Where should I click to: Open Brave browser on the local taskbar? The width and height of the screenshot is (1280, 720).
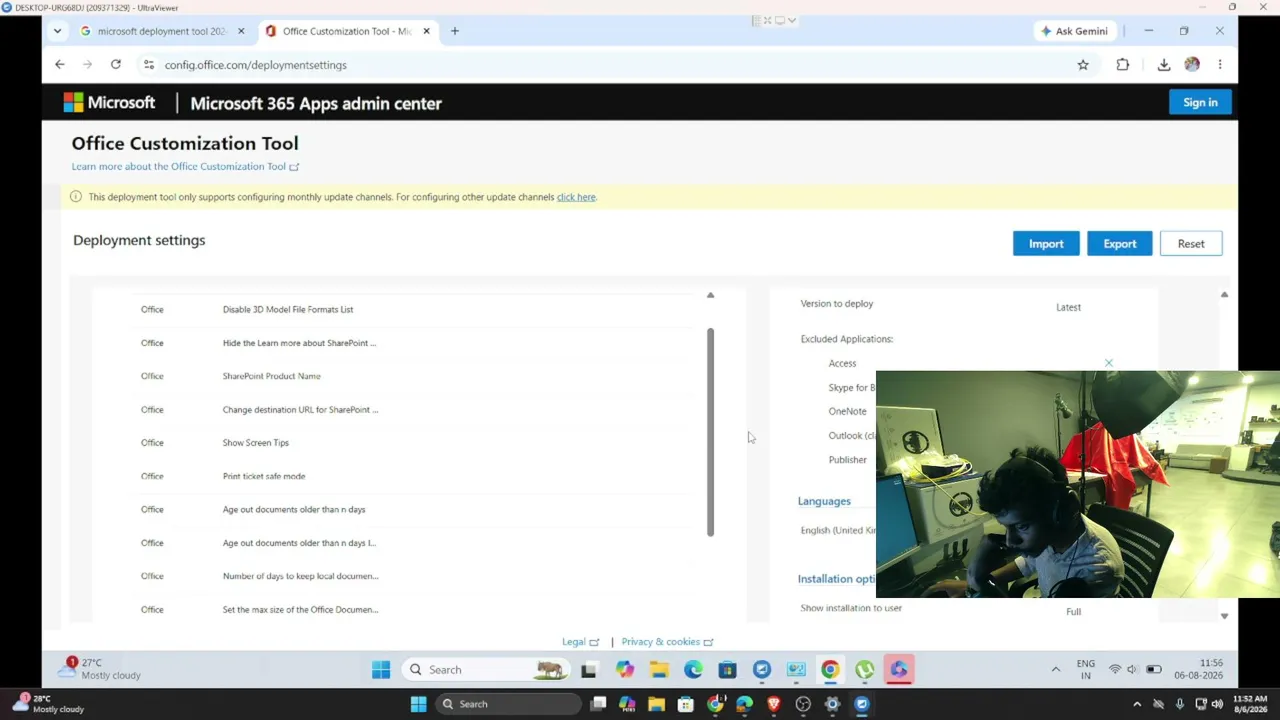tap(774, 704)
